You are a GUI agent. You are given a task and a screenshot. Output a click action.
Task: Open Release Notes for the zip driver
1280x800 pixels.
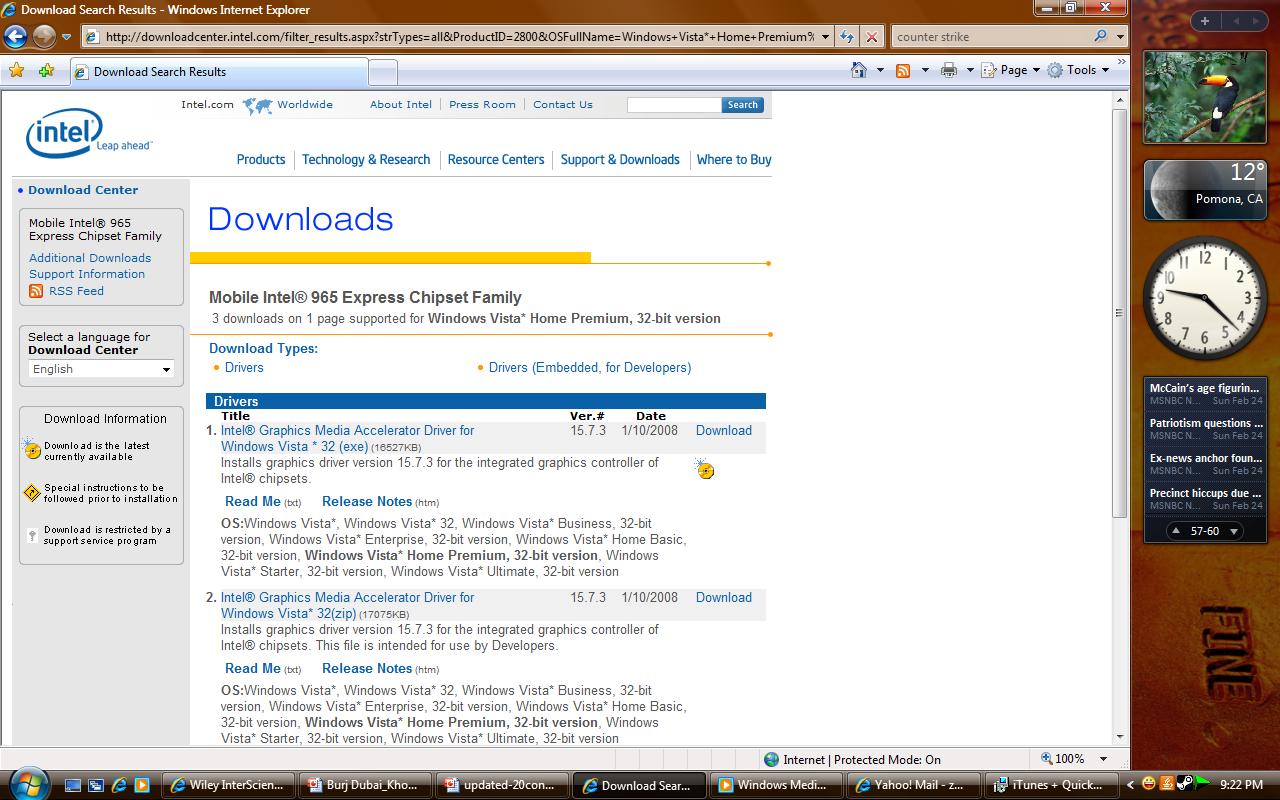(367, 668)
